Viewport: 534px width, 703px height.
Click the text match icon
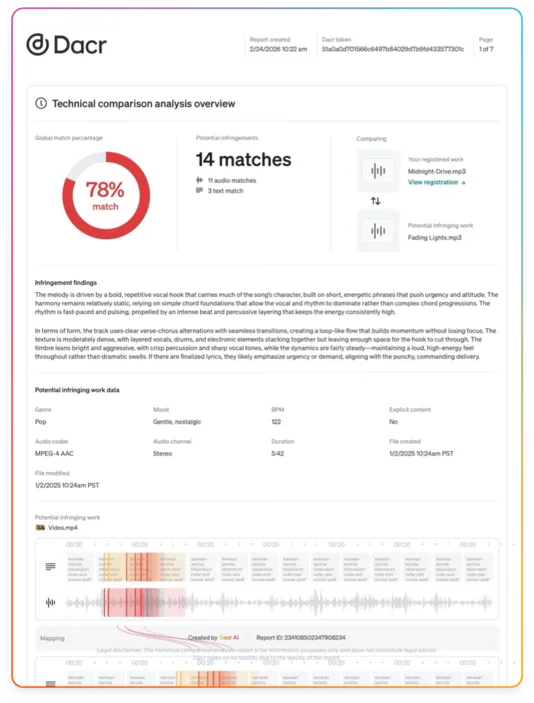pyautogui.click(x=200, y=191)
